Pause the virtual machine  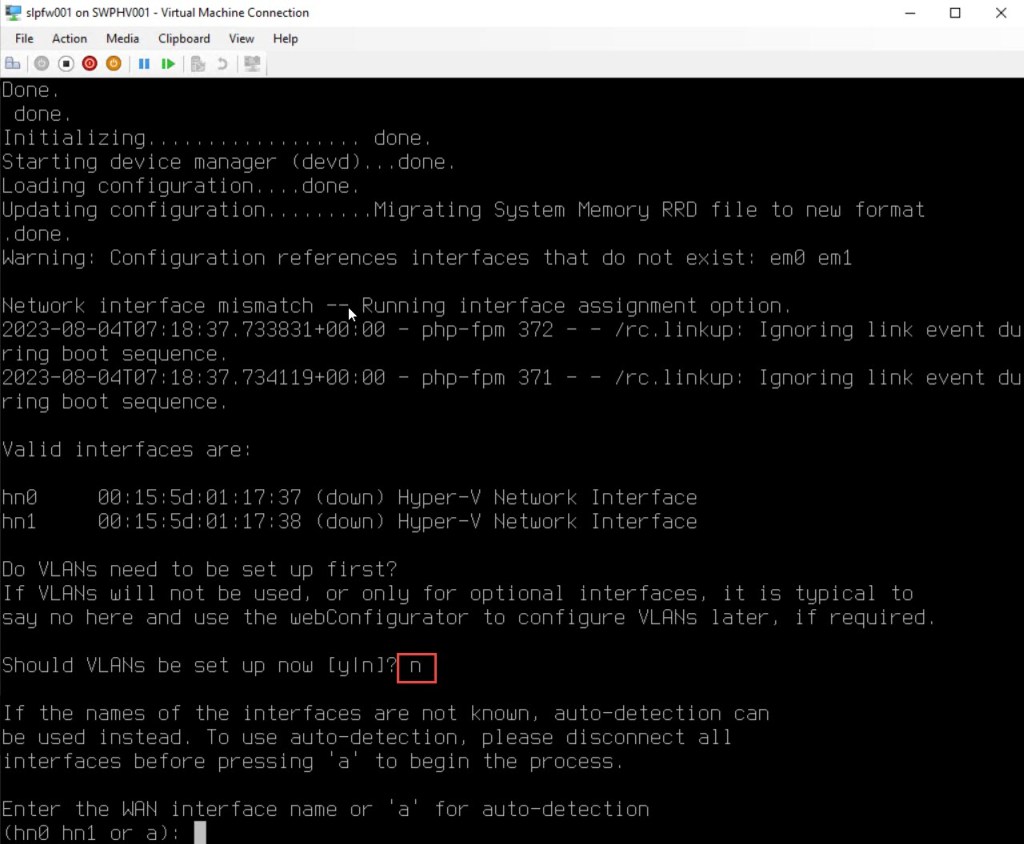pos(144,64)
